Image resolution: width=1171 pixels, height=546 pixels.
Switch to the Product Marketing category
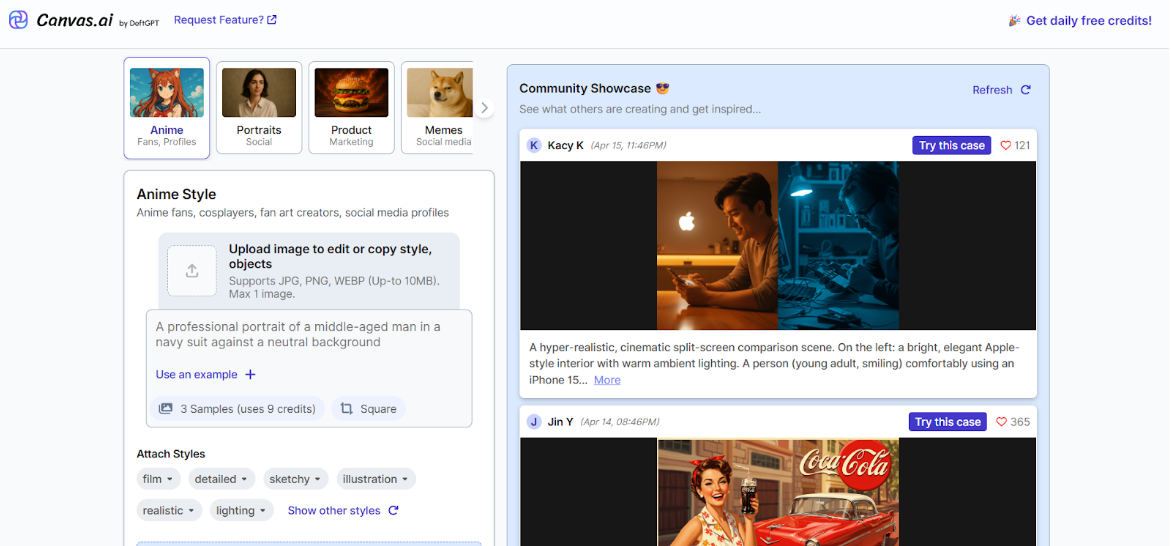[351, 108]
